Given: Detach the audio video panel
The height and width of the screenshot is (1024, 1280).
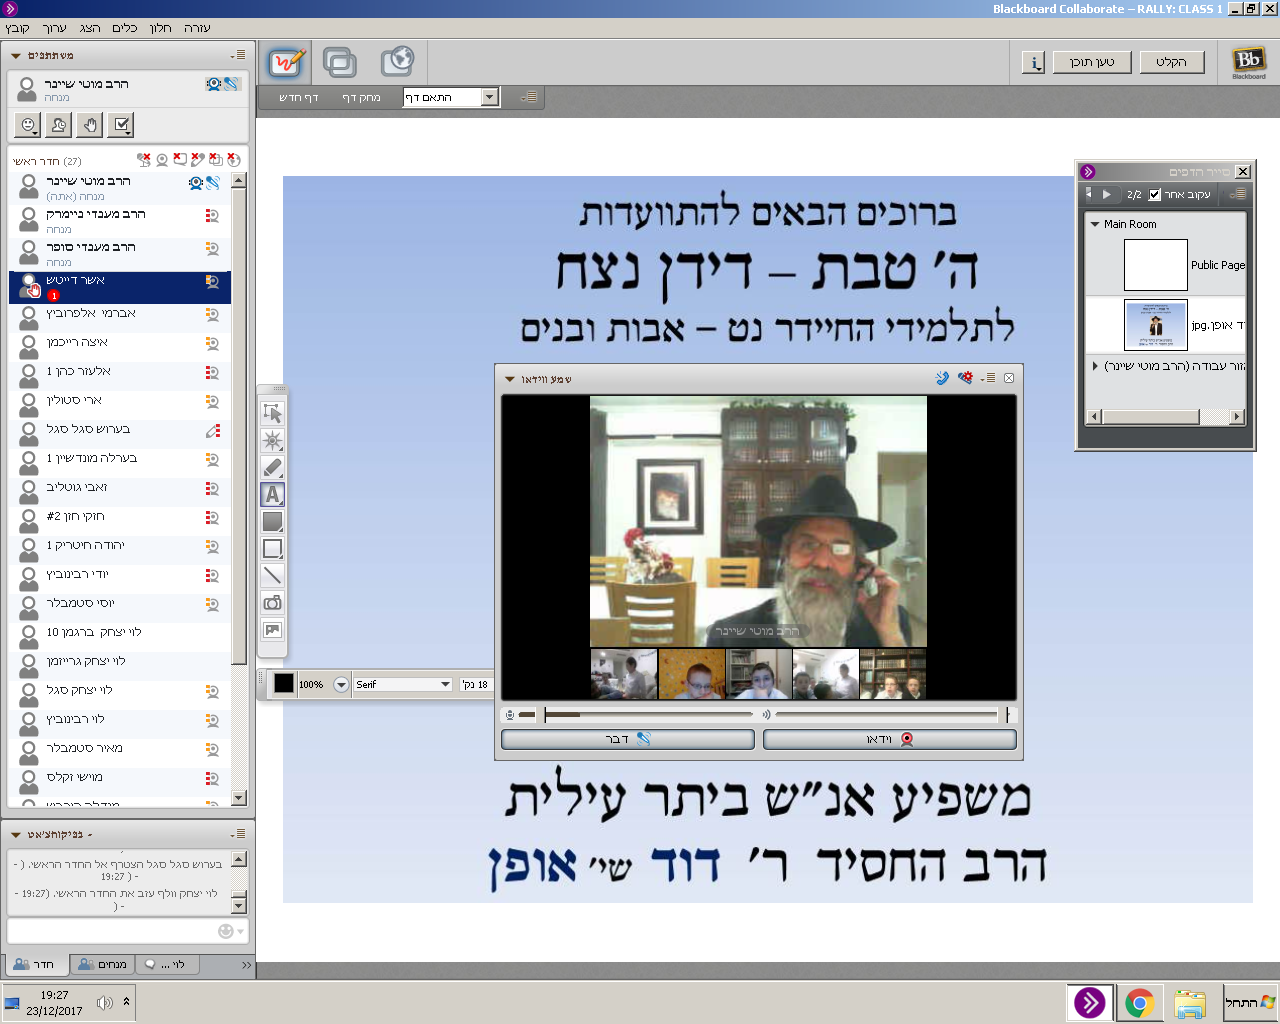Looking at the screenshot, I should point(1009,378).
